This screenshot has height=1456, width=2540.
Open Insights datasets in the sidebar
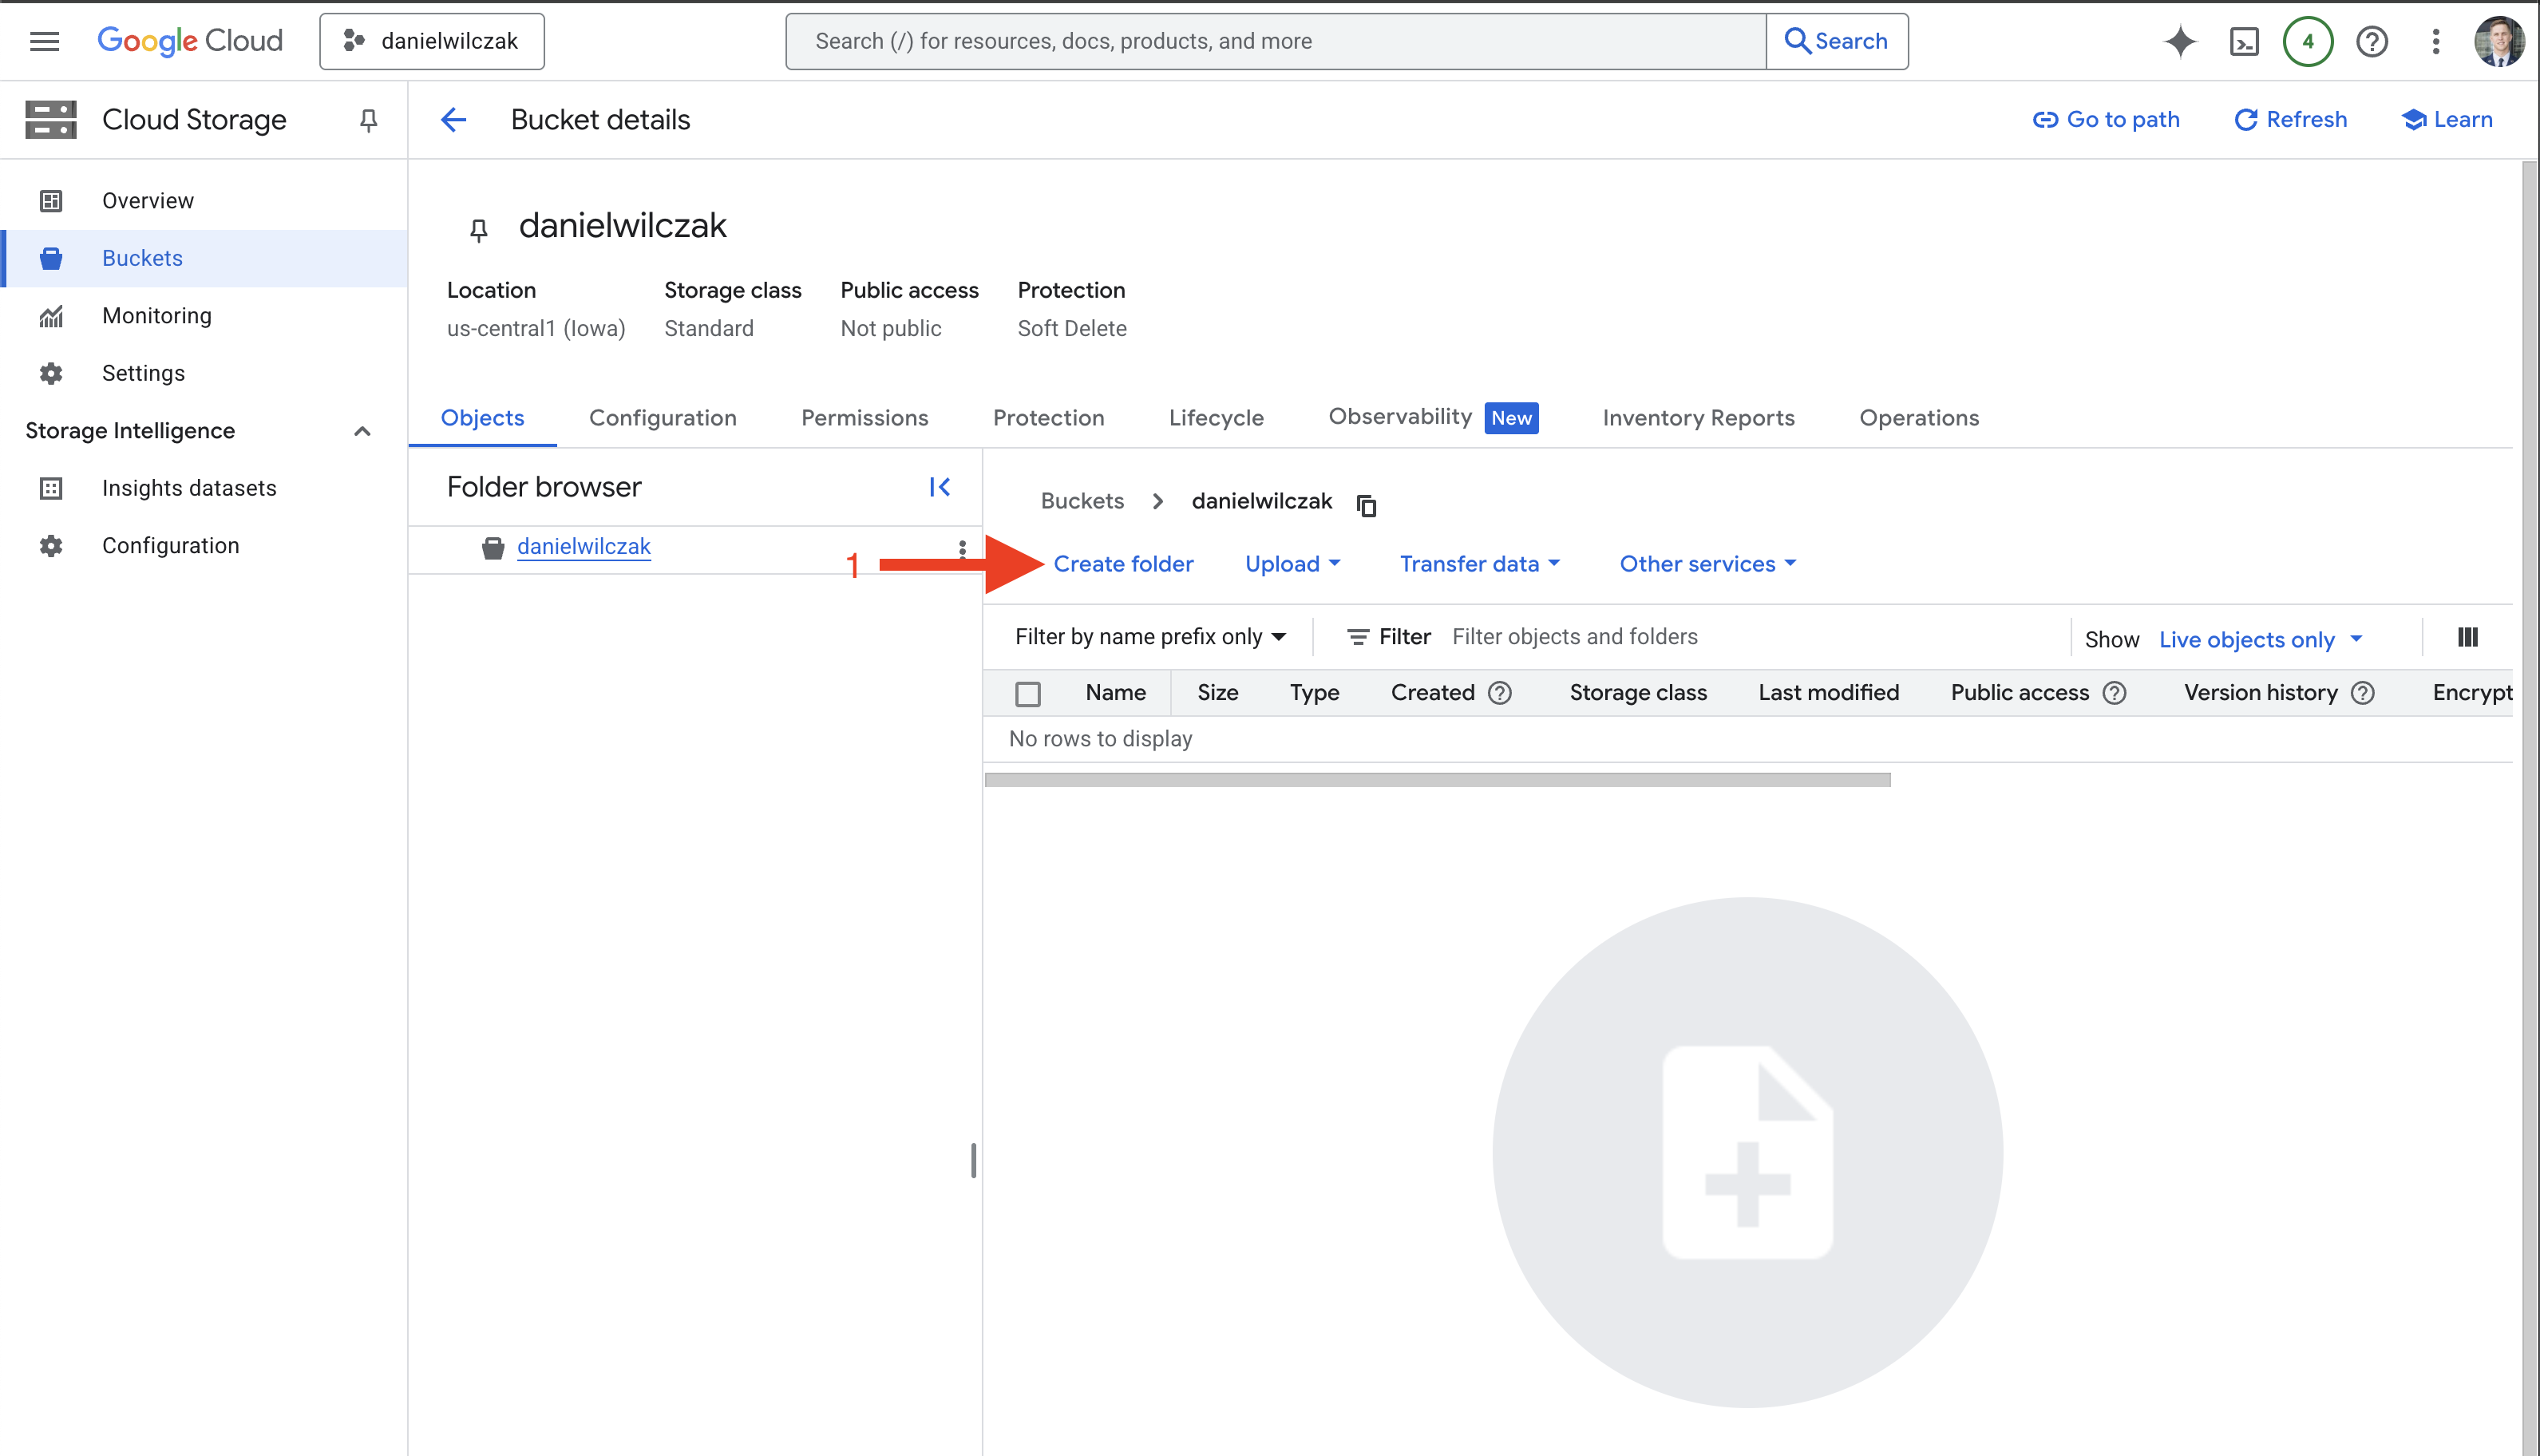(x=204, y=488)
